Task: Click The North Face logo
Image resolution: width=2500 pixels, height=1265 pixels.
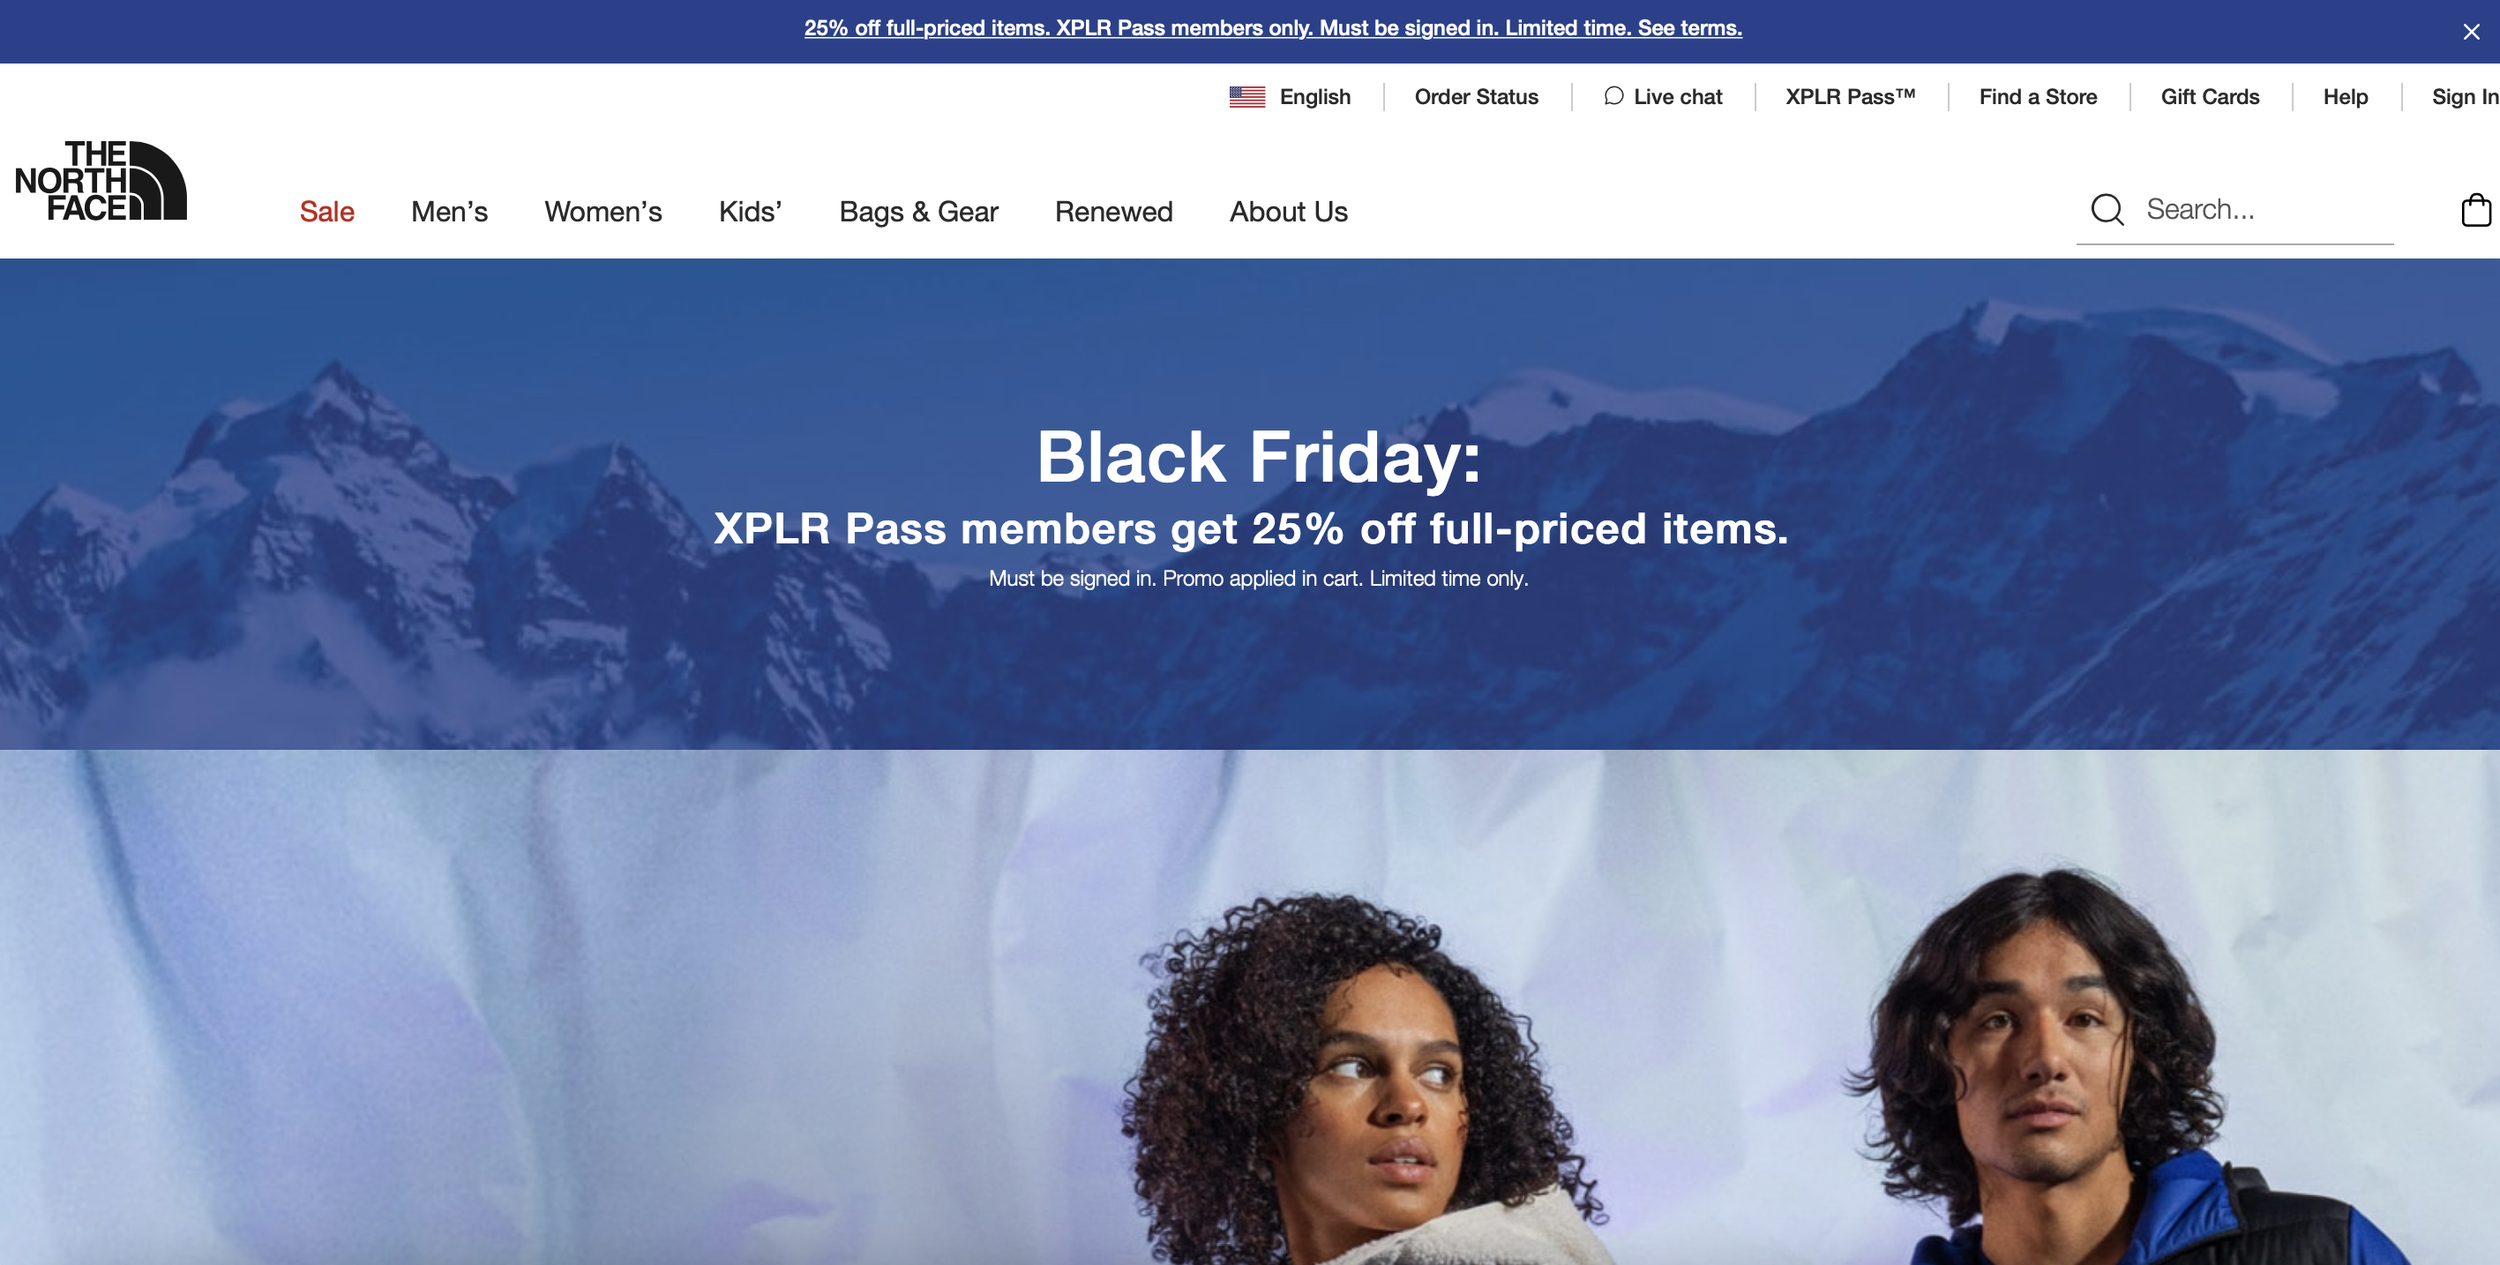Action: (x=101, y=180)
